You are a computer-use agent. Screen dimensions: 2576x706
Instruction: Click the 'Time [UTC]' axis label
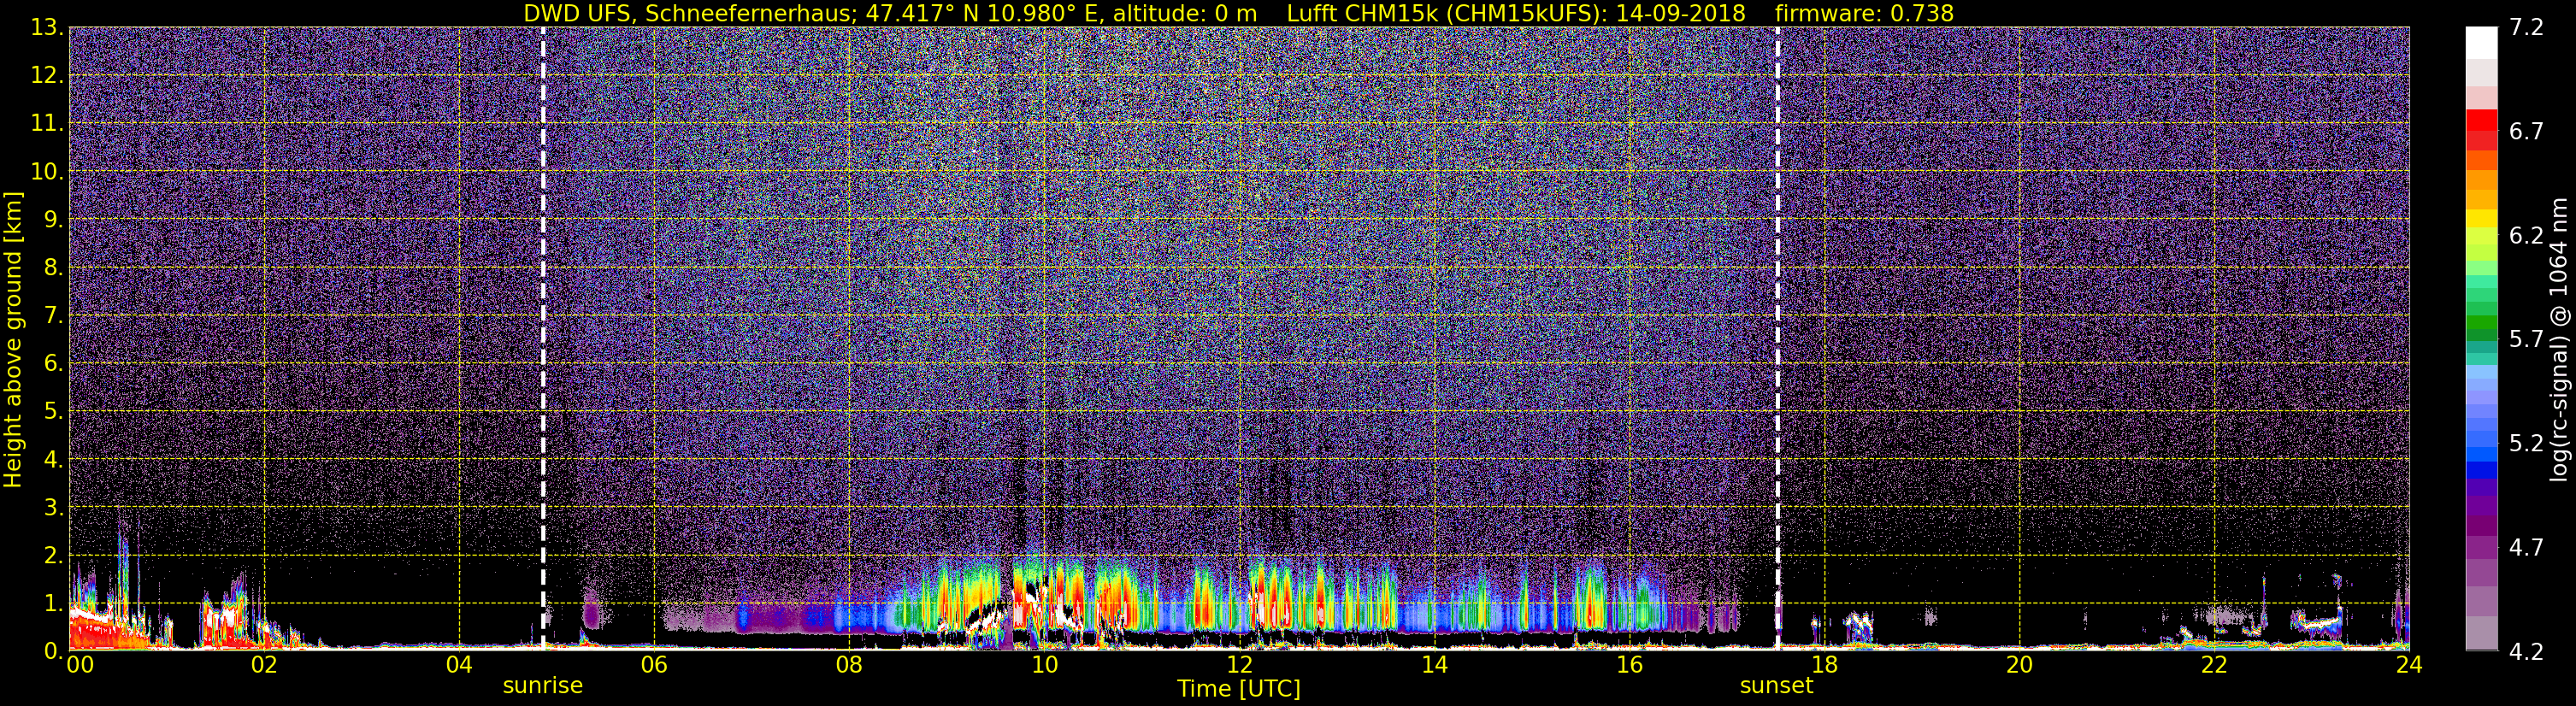(x=1238, y=689)
